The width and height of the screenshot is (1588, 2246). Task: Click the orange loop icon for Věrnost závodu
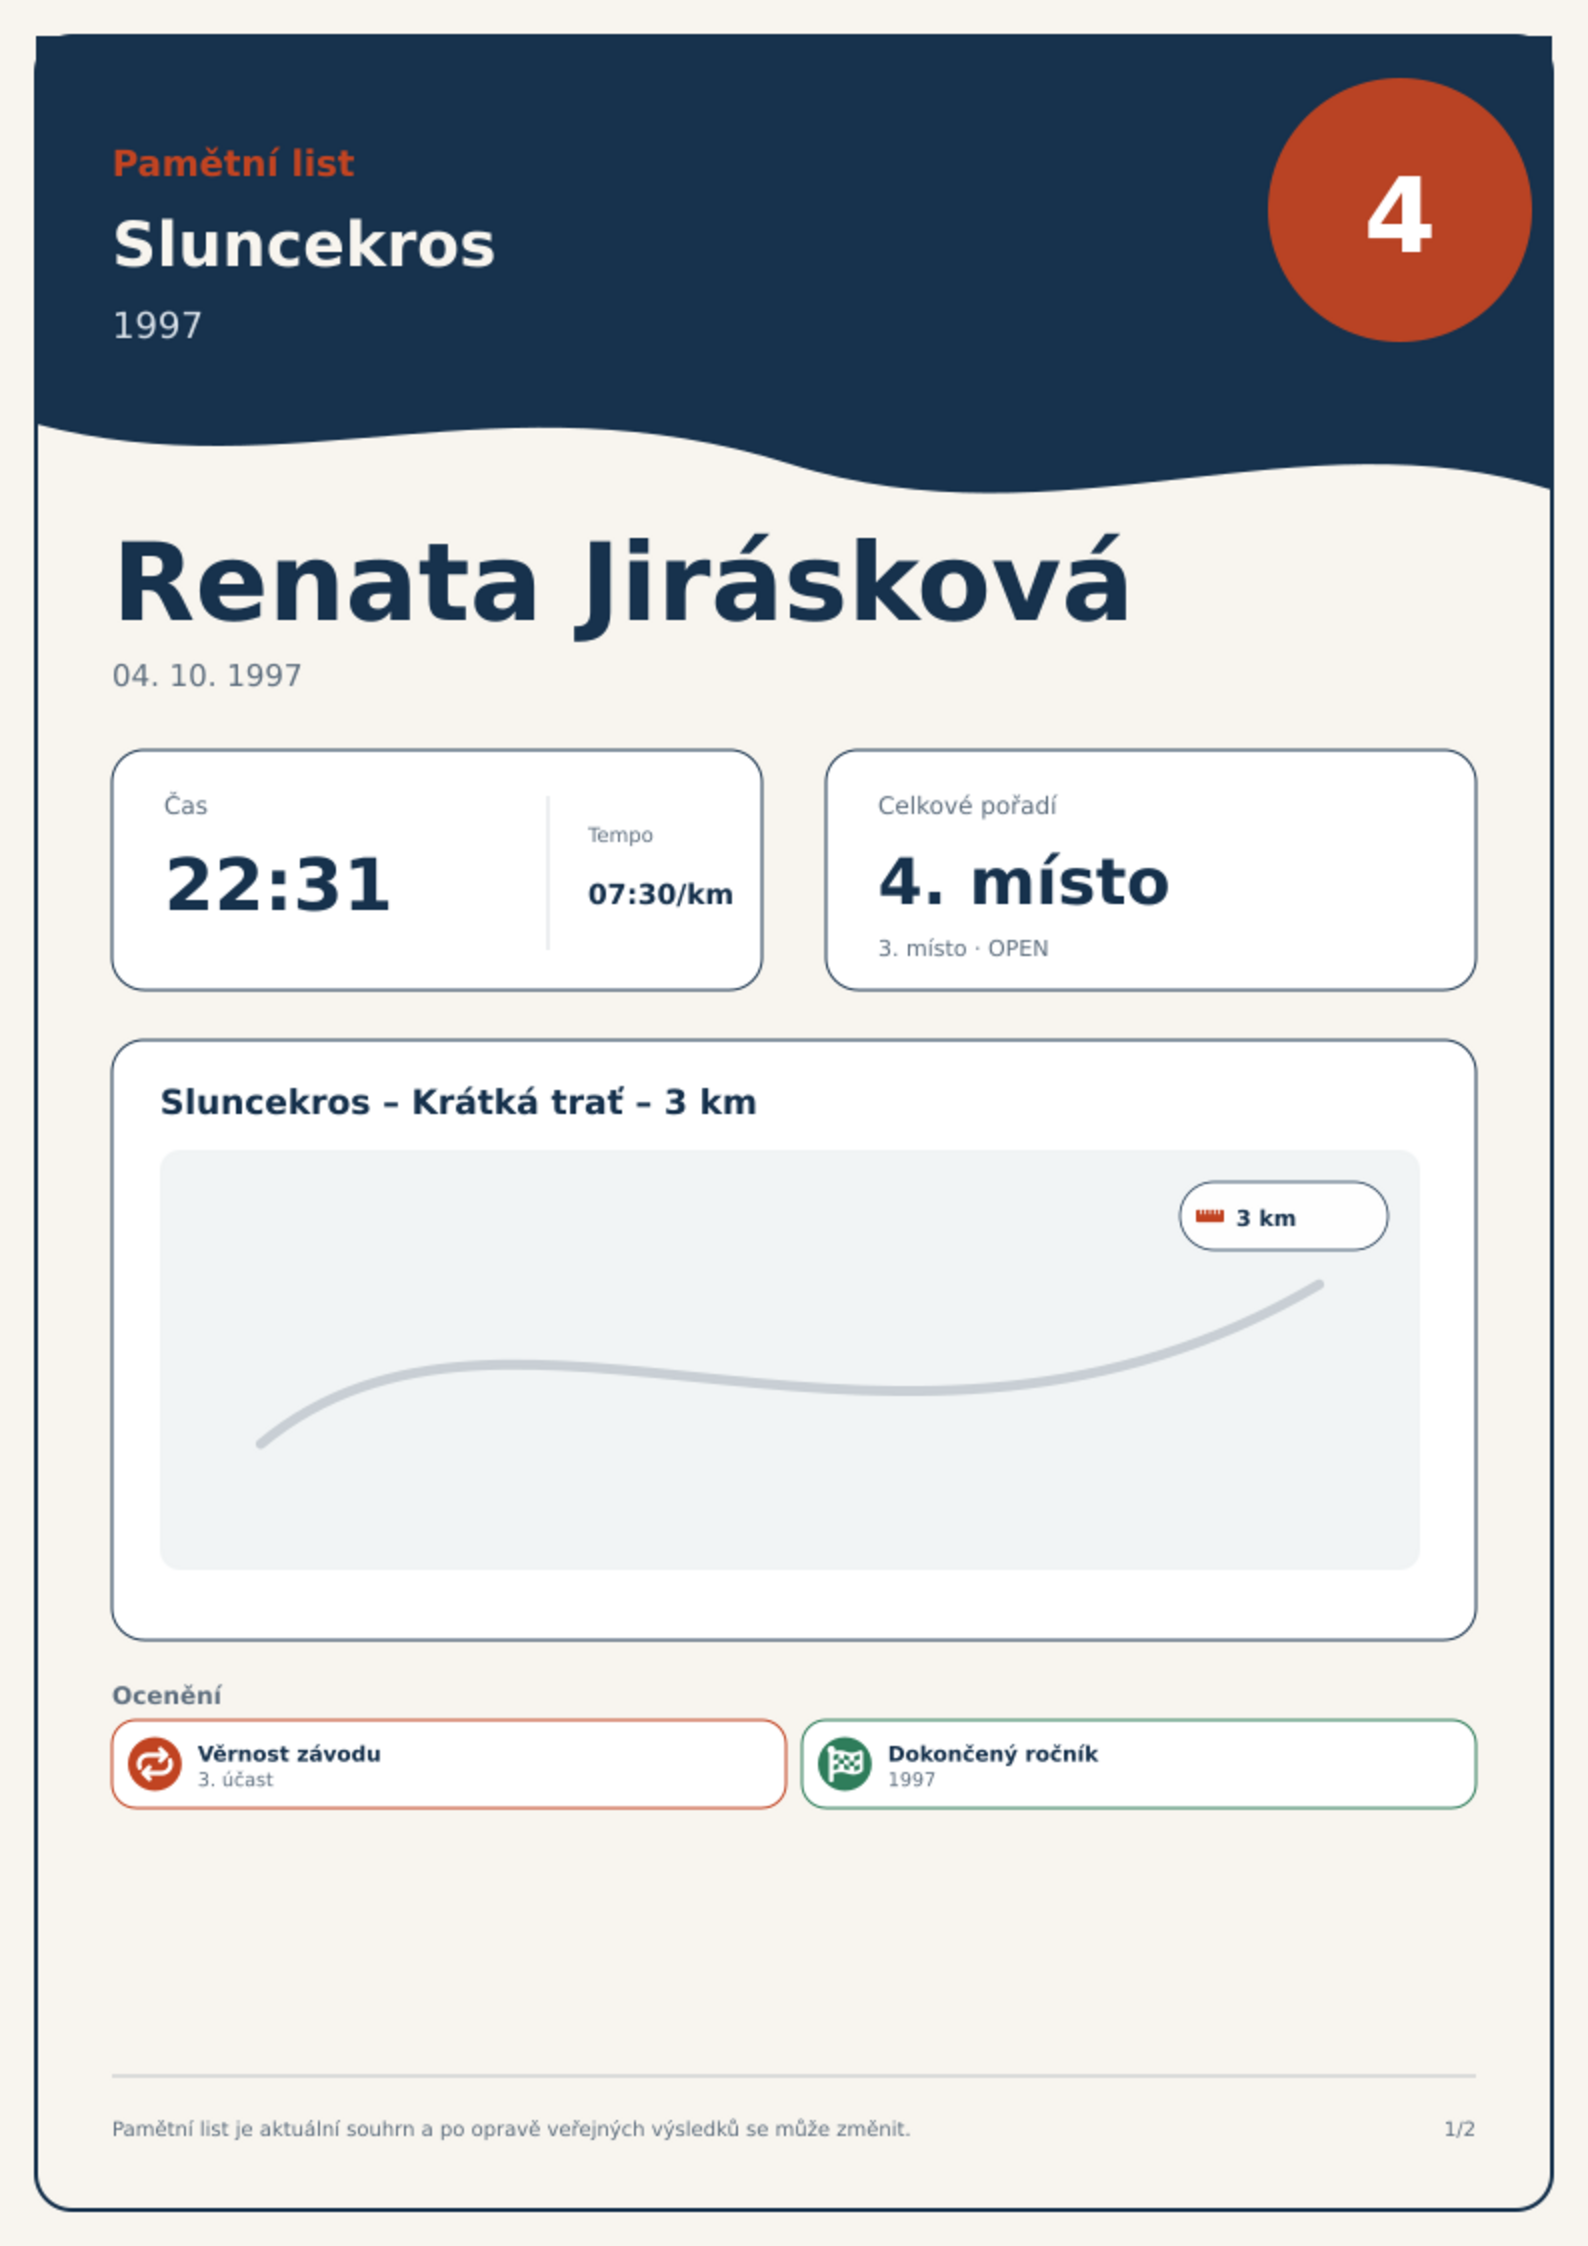pos(155,1763)
